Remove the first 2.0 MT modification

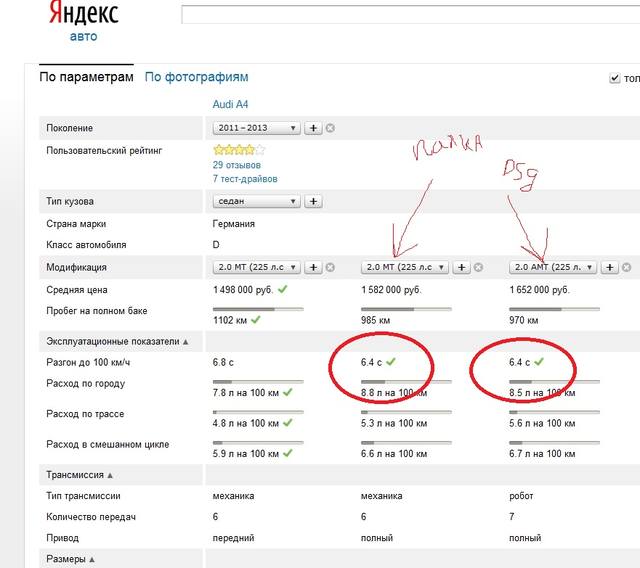[330, 267]
